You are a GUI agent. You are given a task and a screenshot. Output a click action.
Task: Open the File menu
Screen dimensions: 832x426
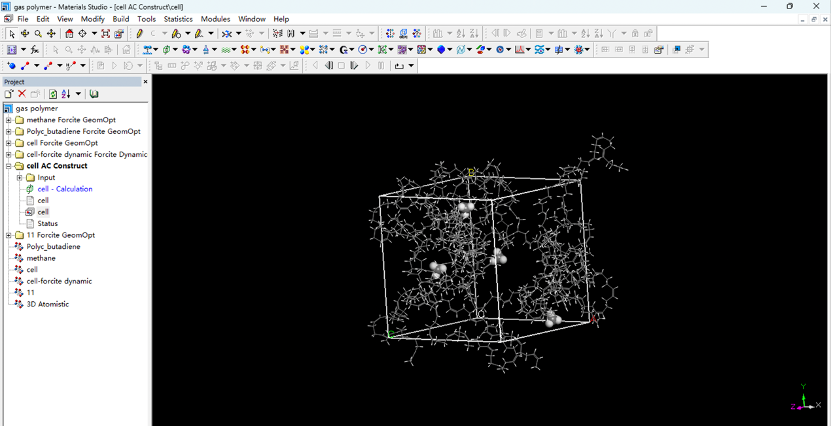click(23, 19)
